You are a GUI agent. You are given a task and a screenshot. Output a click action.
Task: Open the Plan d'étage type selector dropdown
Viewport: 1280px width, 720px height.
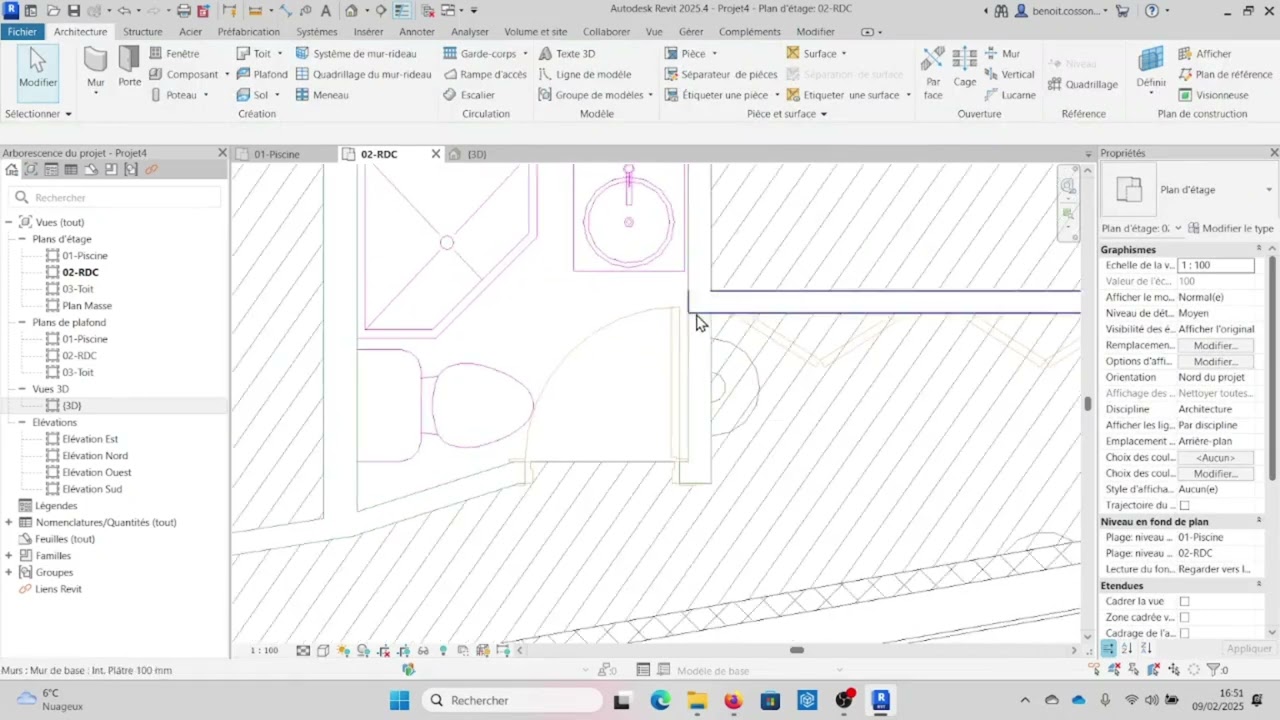(x=1269, y=190)
